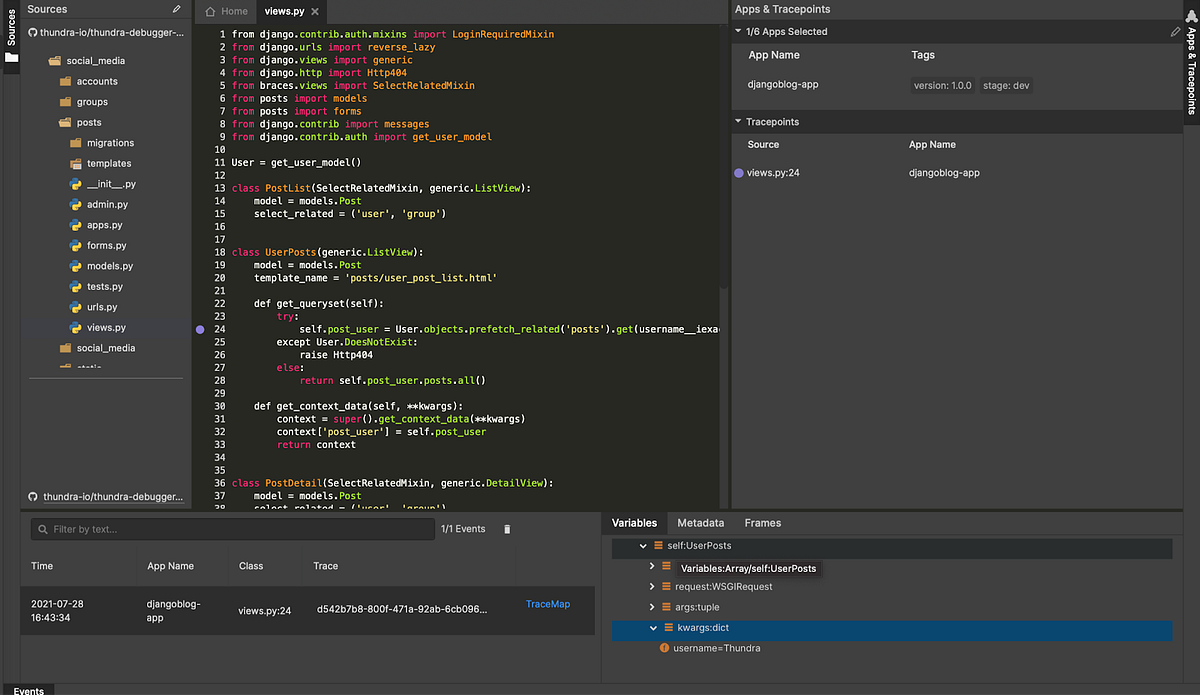The height and width of the screenshot is (695, 1200).
Task: Open apps.py in the Sources tree
Action: coord(105,225)
